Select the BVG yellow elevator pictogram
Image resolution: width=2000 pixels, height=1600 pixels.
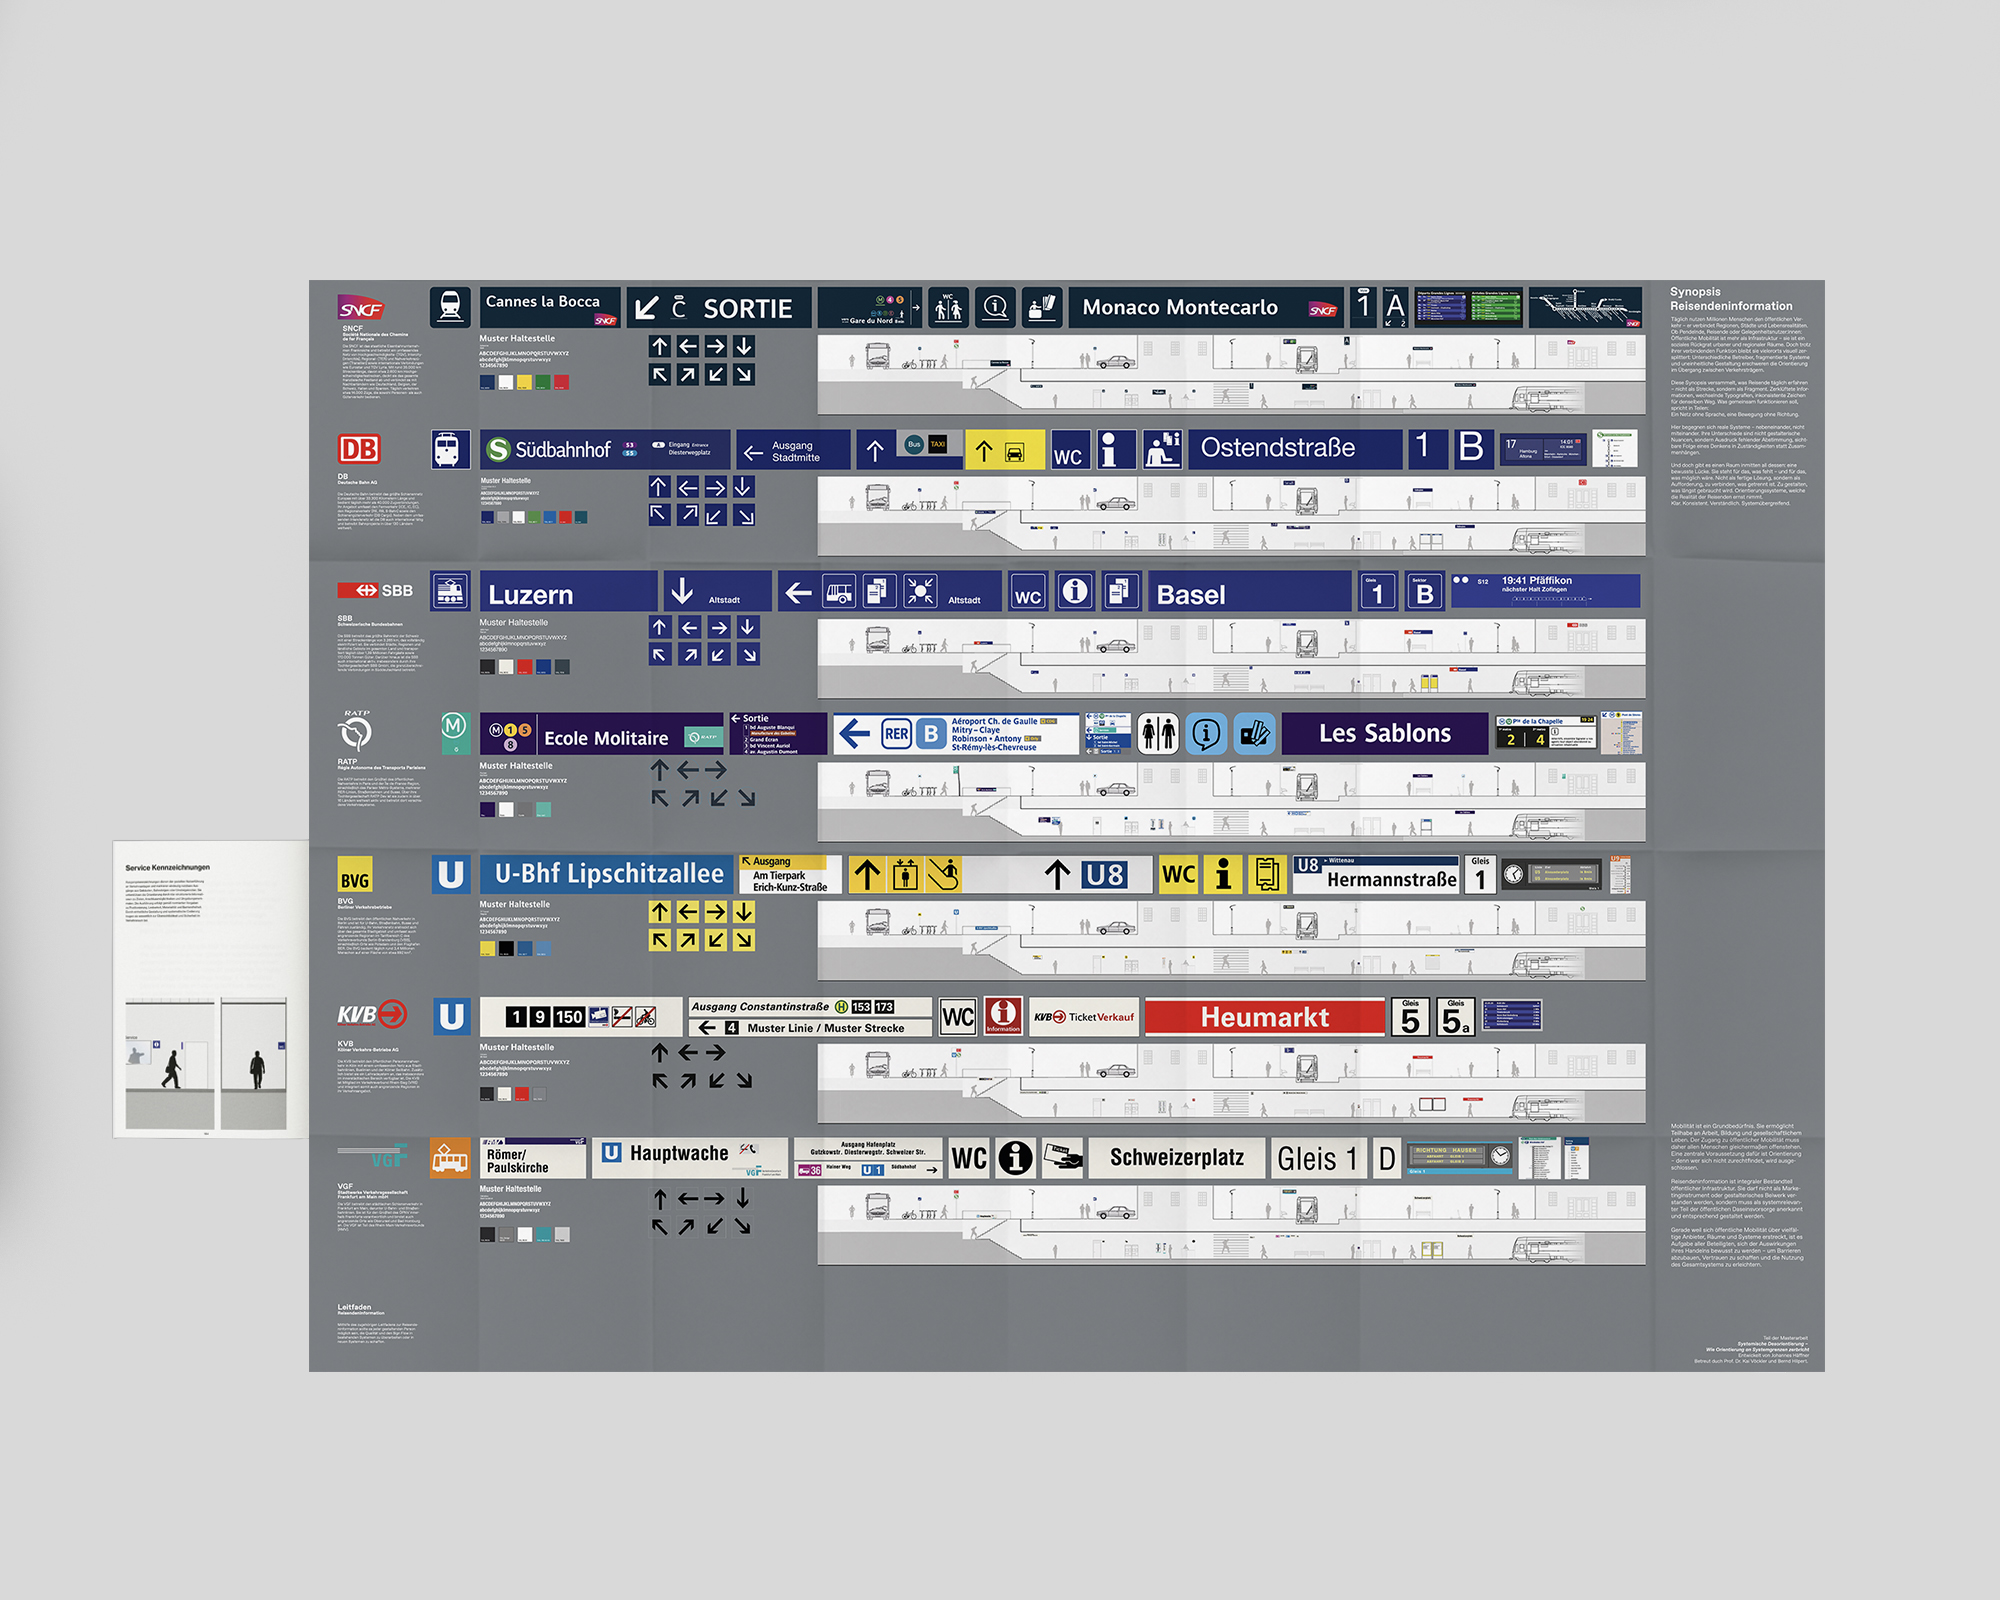(x=906, y=875)
